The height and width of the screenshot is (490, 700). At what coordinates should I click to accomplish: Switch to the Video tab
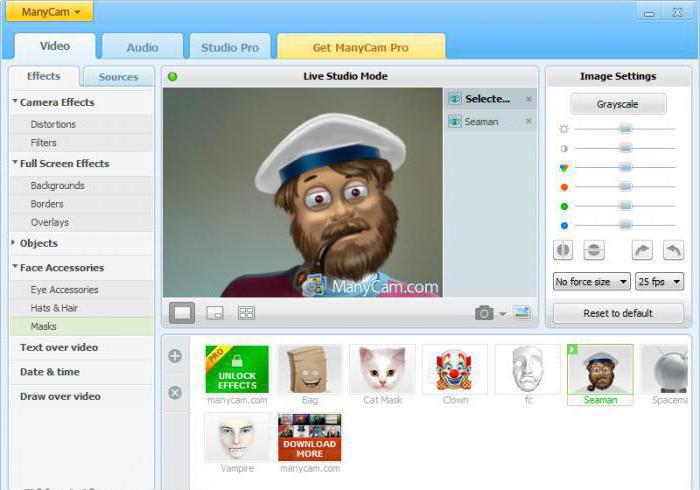click(x=54, y=46)
